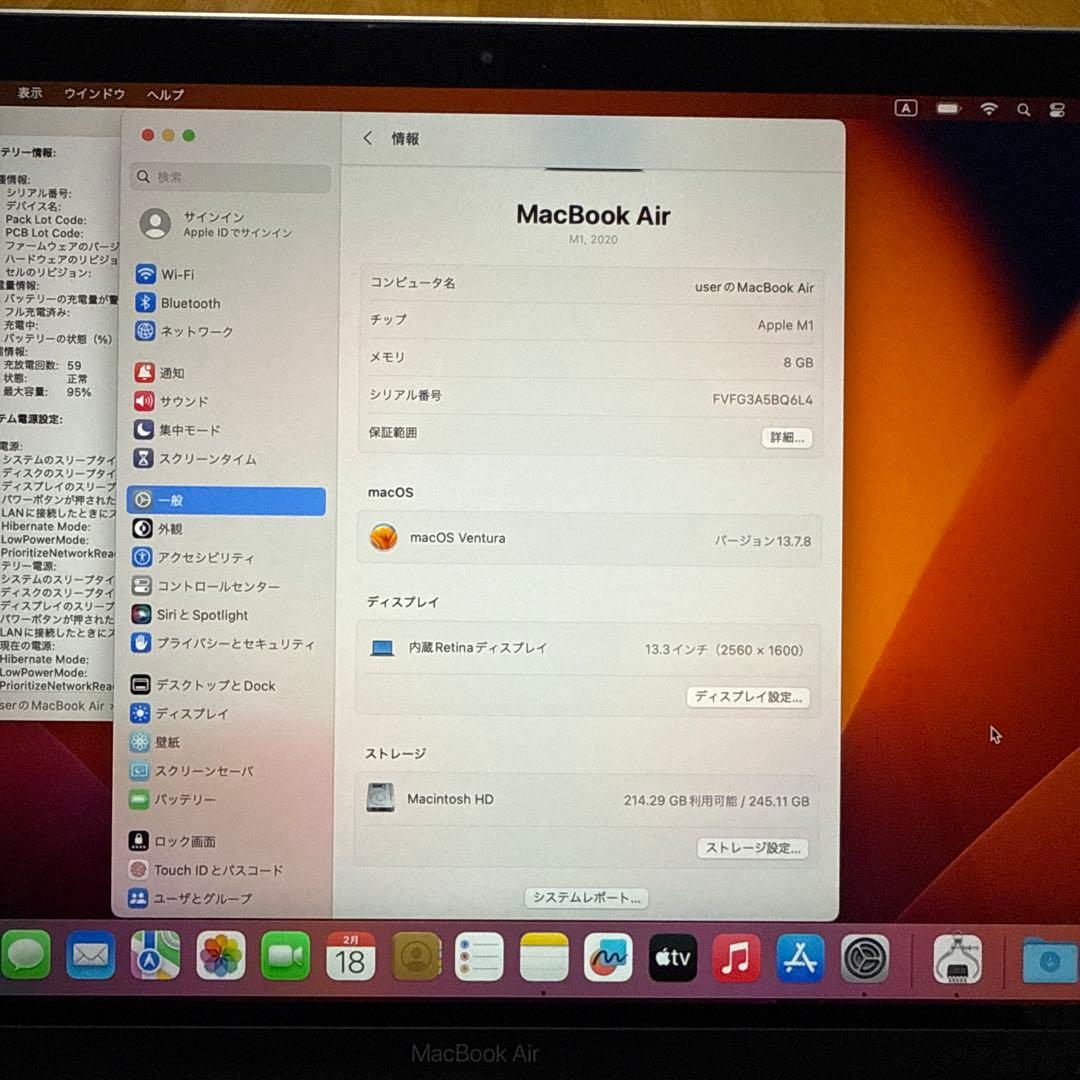Click the battery status menu bar icon
The height and width of the screenshot is (1080, 1080).
[948, 109]
